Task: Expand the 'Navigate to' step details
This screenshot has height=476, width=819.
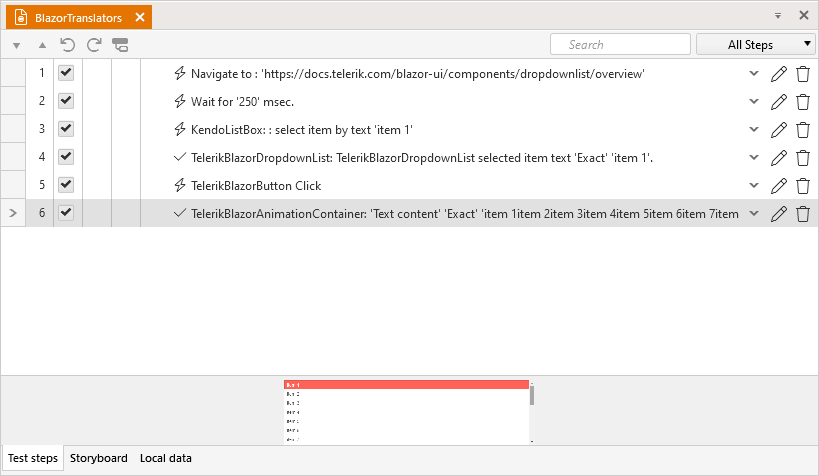Action: tap(754, 73)
